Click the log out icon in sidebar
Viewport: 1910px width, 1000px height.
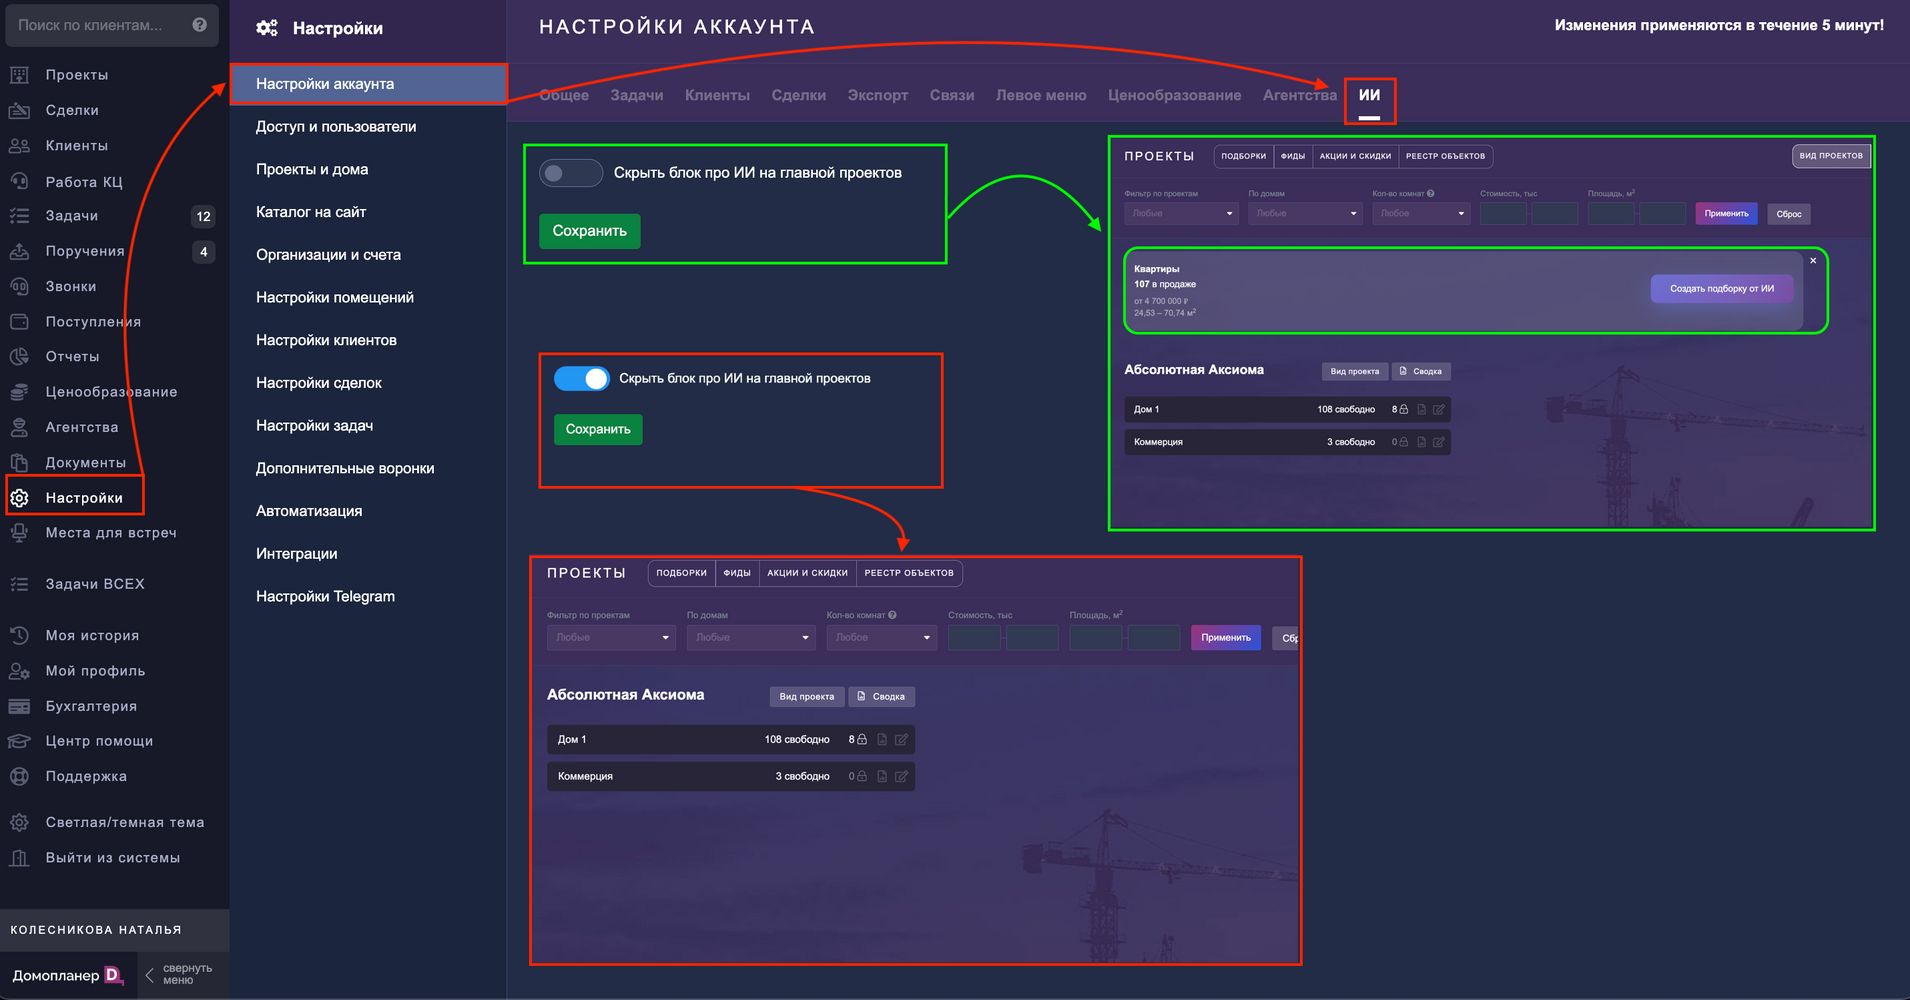tap(19, 858)
